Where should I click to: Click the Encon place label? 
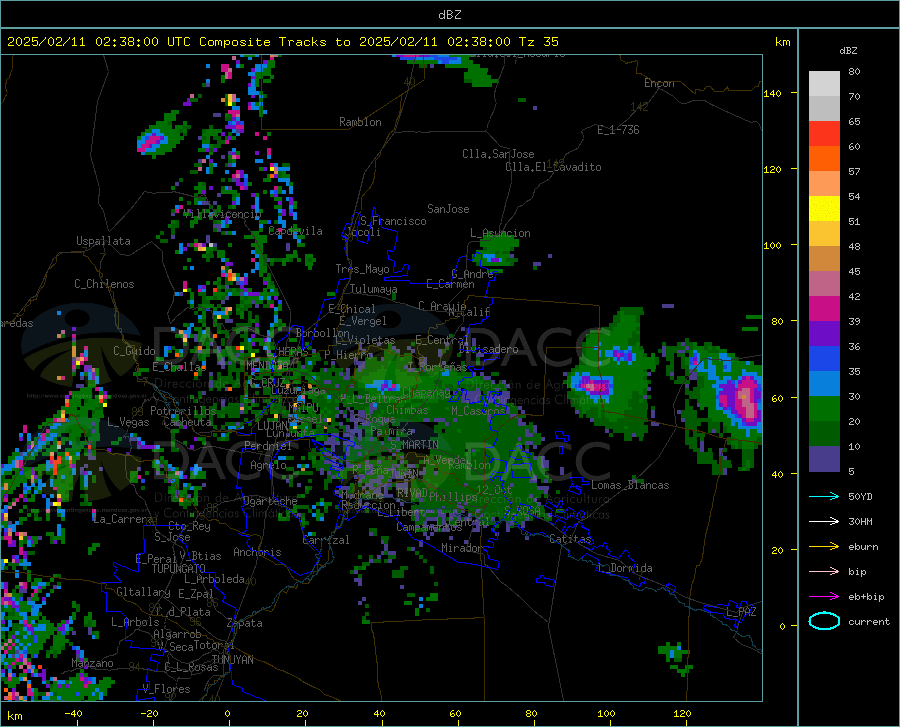pyautogui.click(x=659, y=83)
